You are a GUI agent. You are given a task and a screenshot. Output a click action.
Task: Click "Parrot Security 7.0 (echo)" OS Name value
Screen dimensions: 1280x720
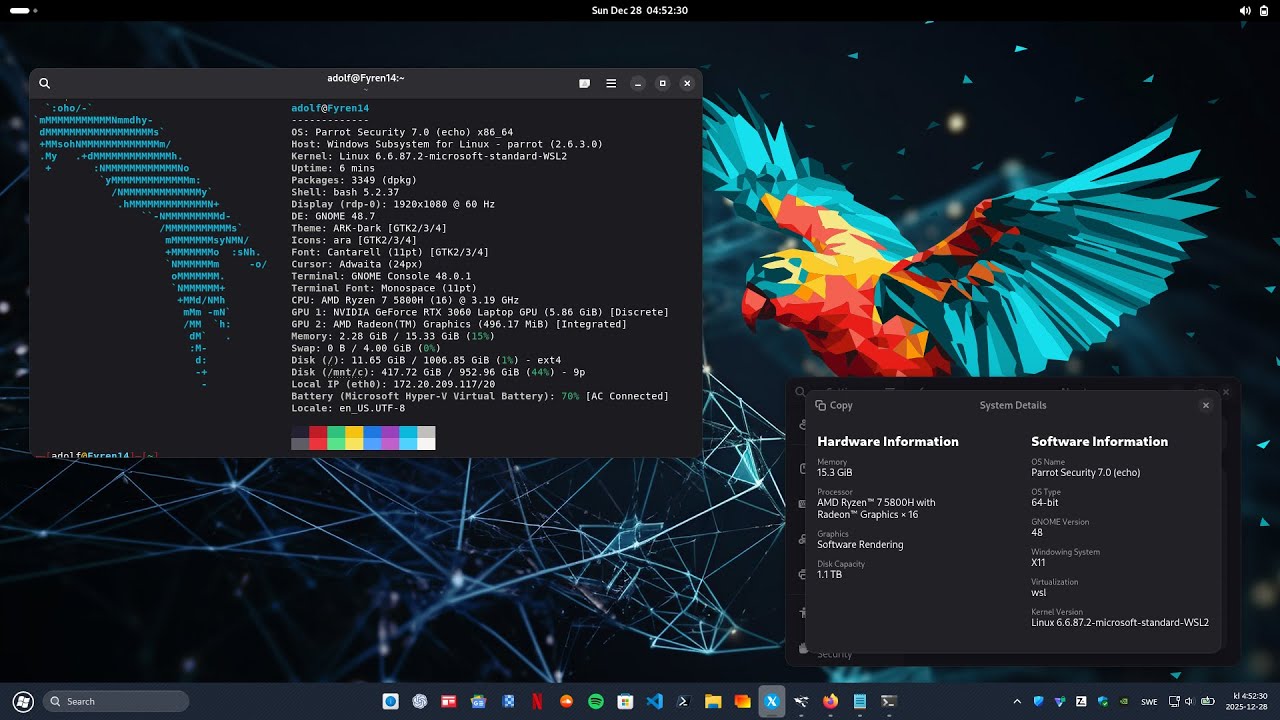pyautogui.click(x=1085, y=472)
